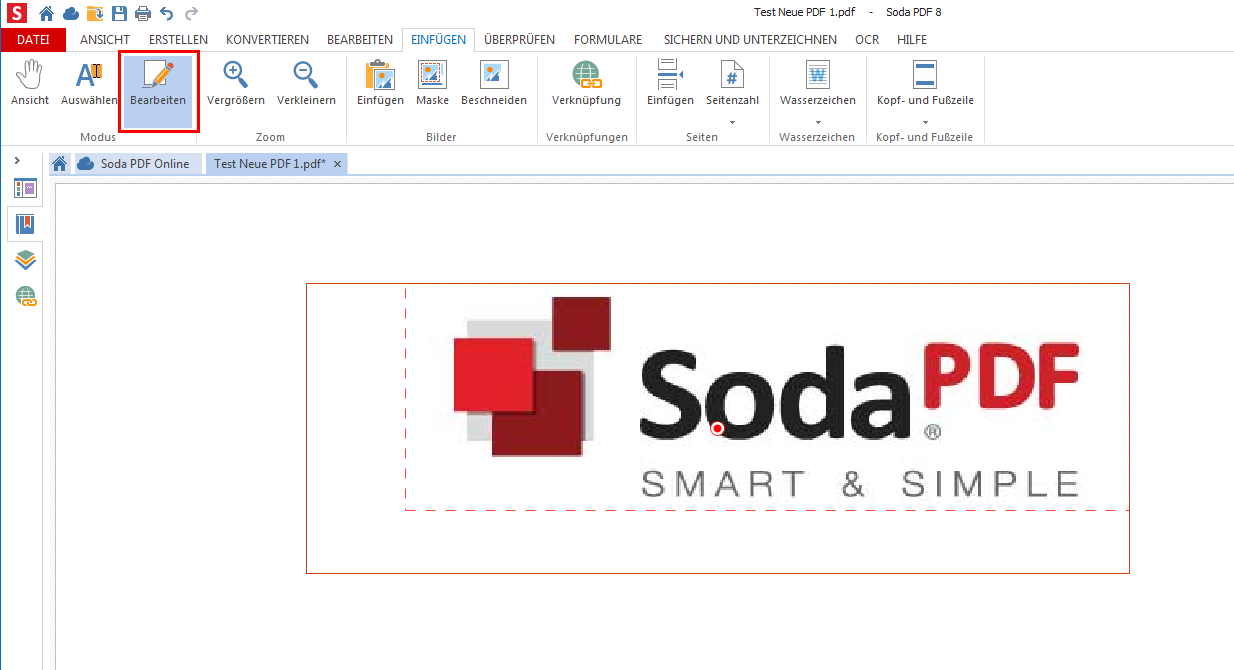Pick the Beschneiden crop tool
This screenshot has height=670, width=1234.
click(494, 84)
